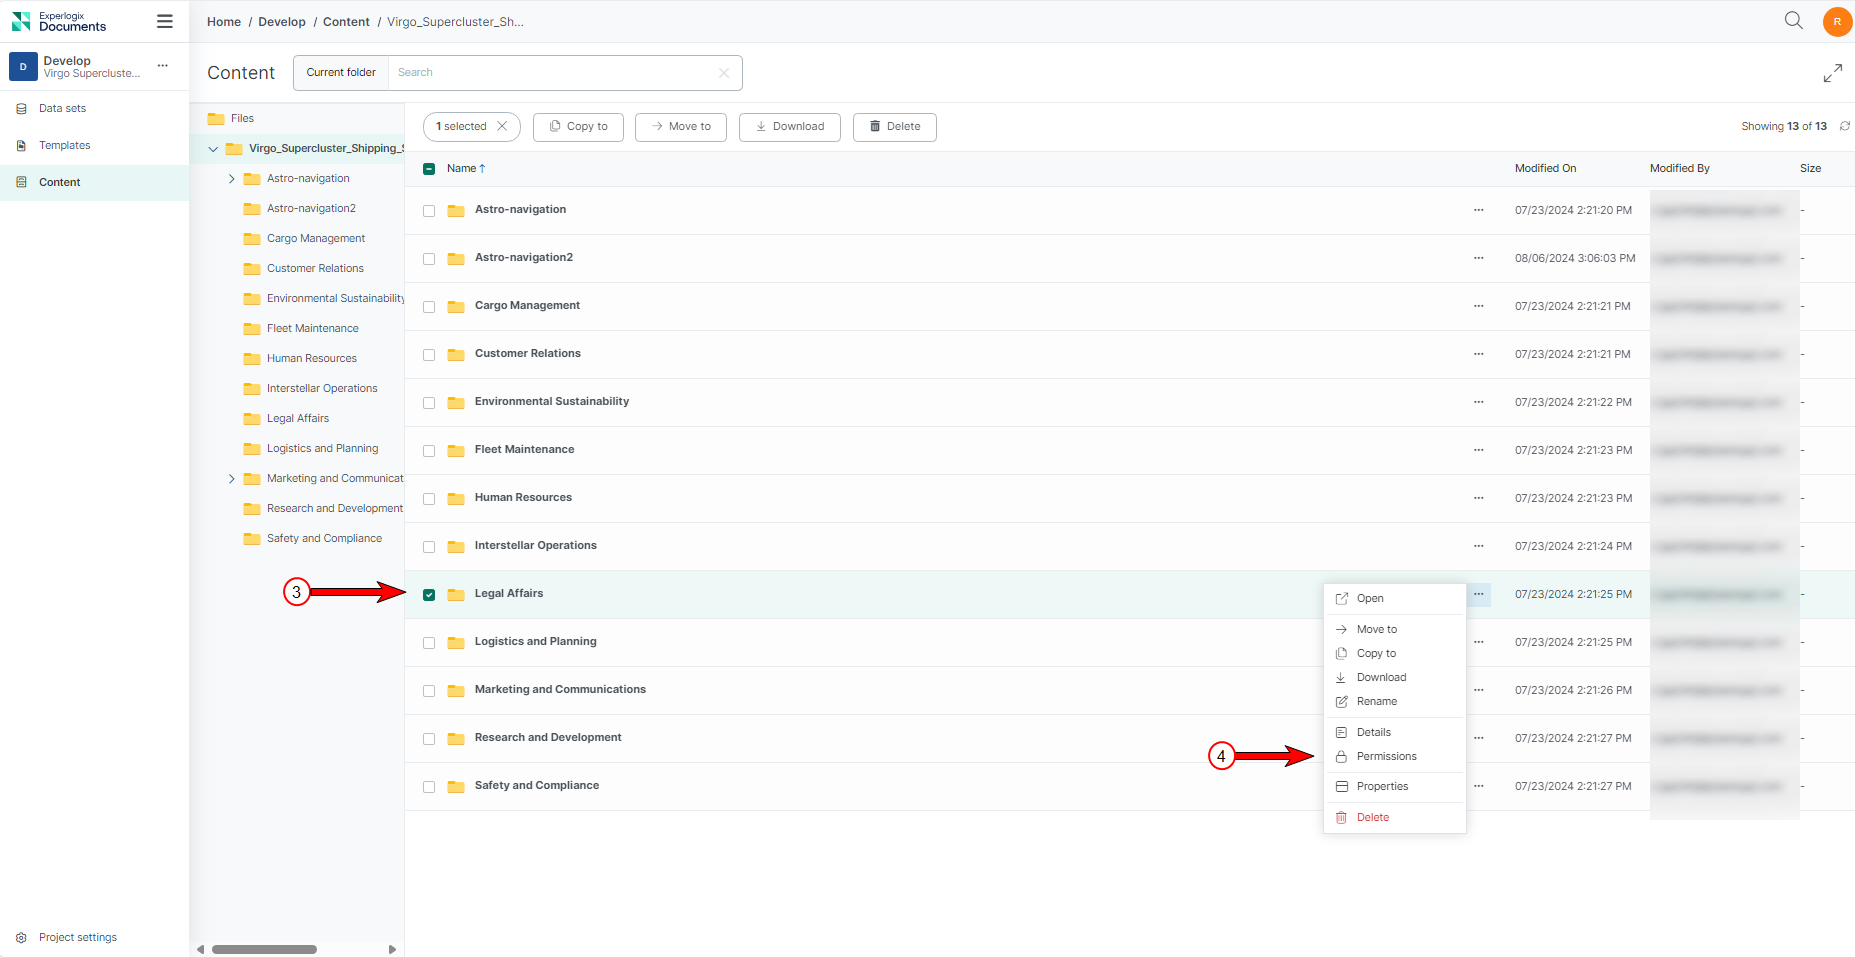Expand content to fullscreen with arrows icon
Screen dimensions: 1855x958
click(x=1832, y=73)
